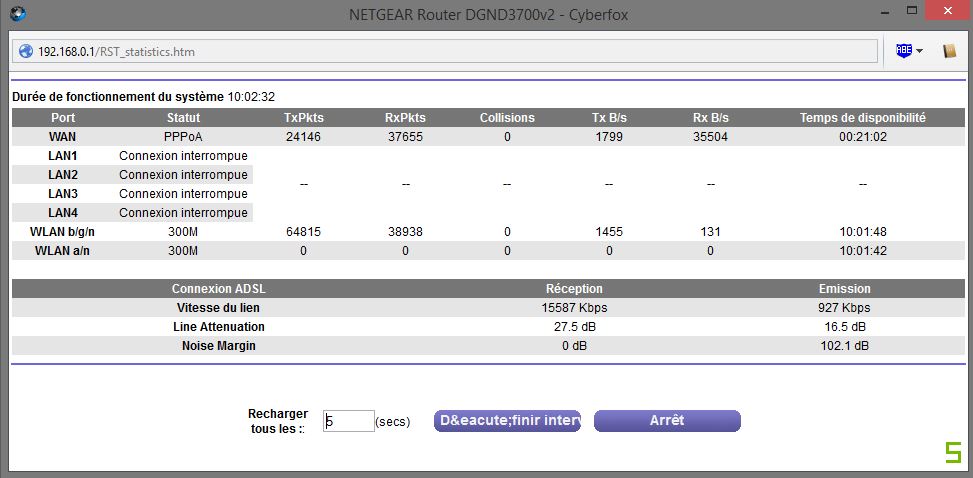Click the bookmarks book icon in the toolbar

click(950, 51)
